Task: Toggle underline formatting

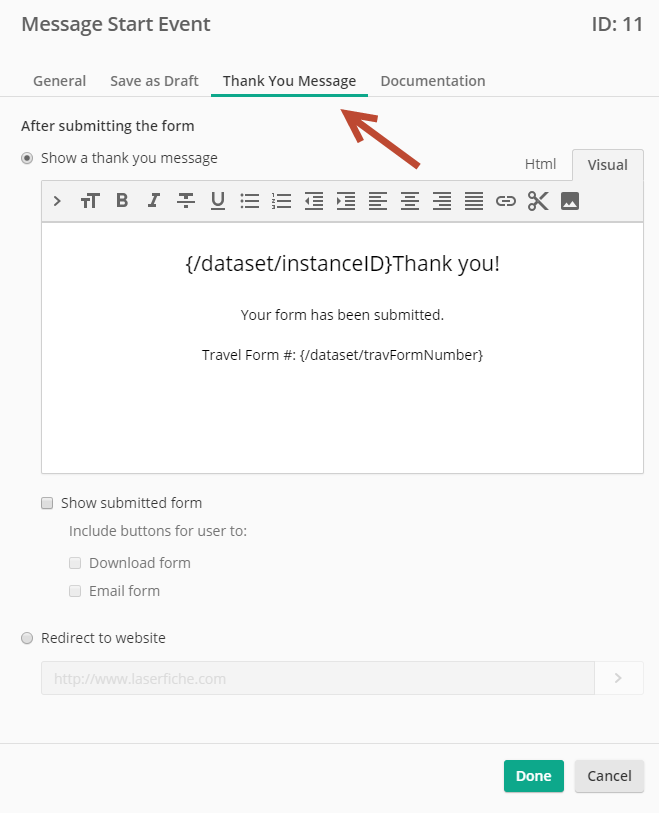Action: click(x=218, y=201)
